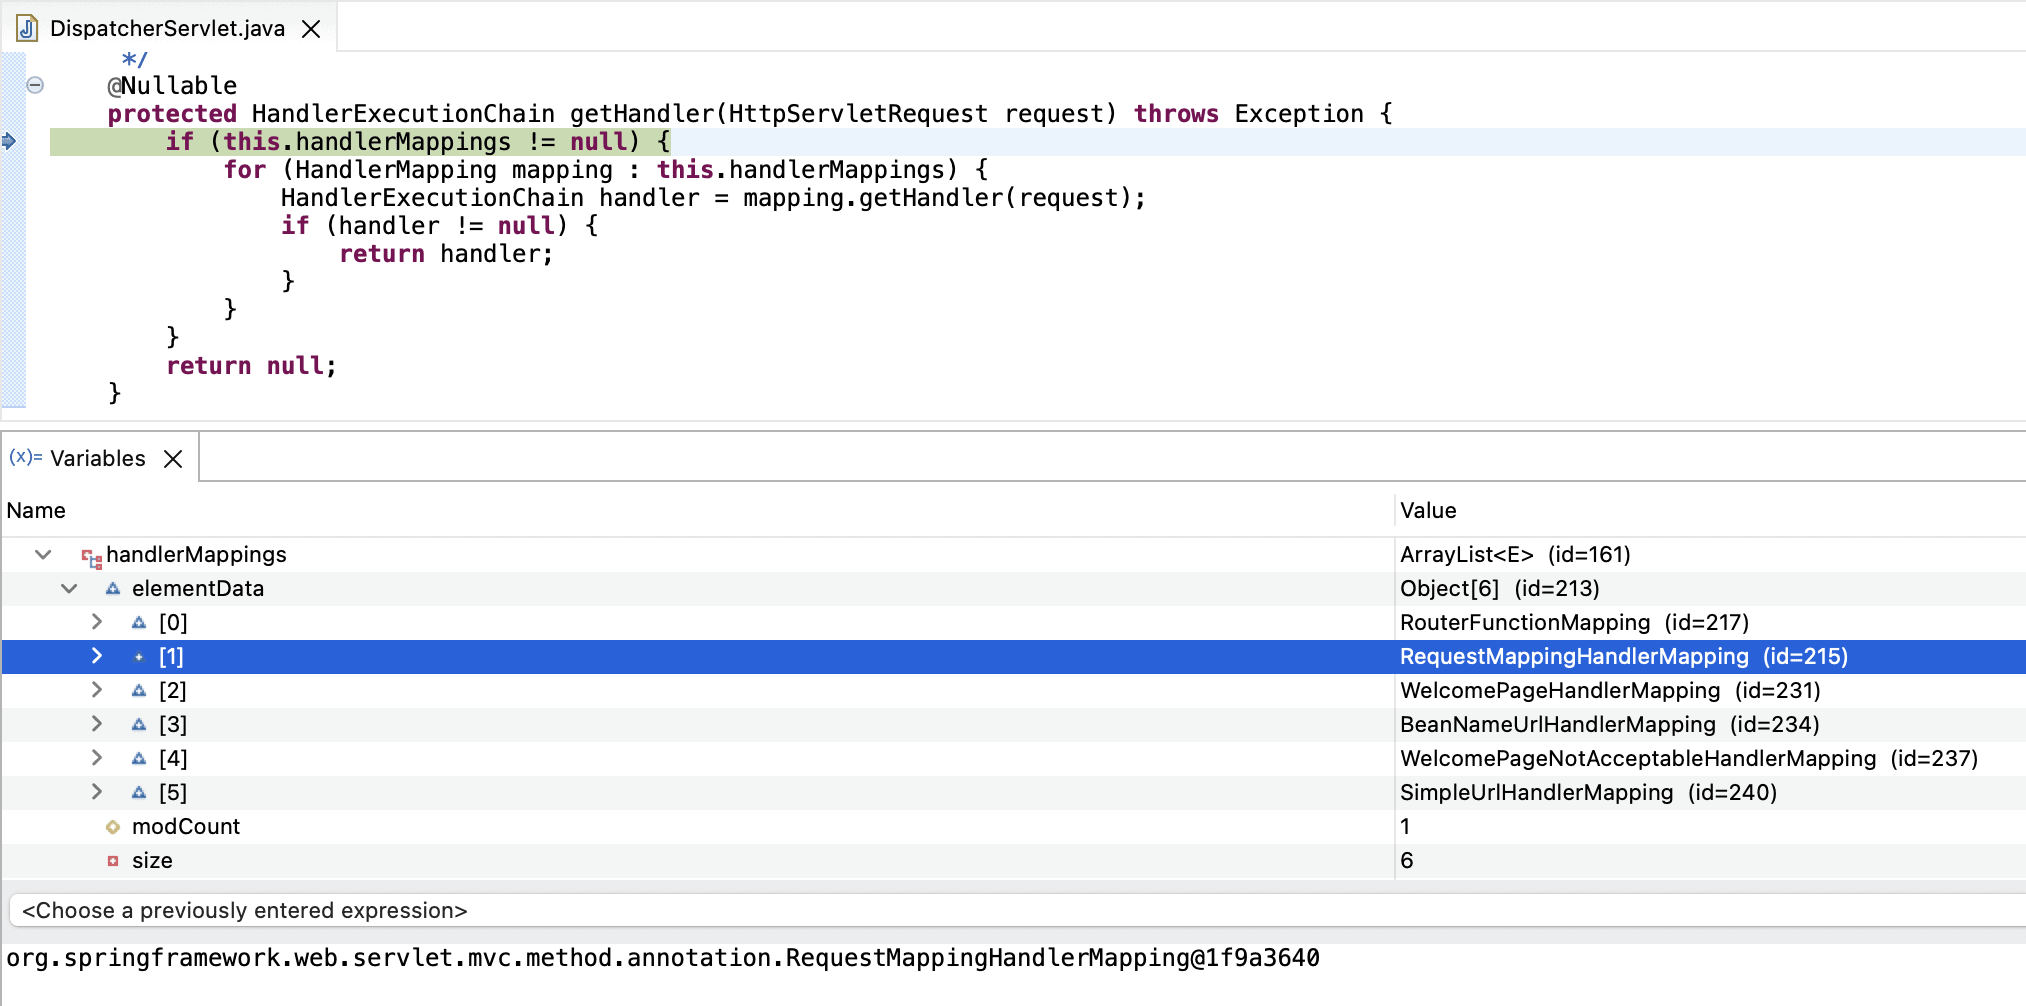Click the elementData triangle field icon
Screen dimensions: 2026x1006
113,589
